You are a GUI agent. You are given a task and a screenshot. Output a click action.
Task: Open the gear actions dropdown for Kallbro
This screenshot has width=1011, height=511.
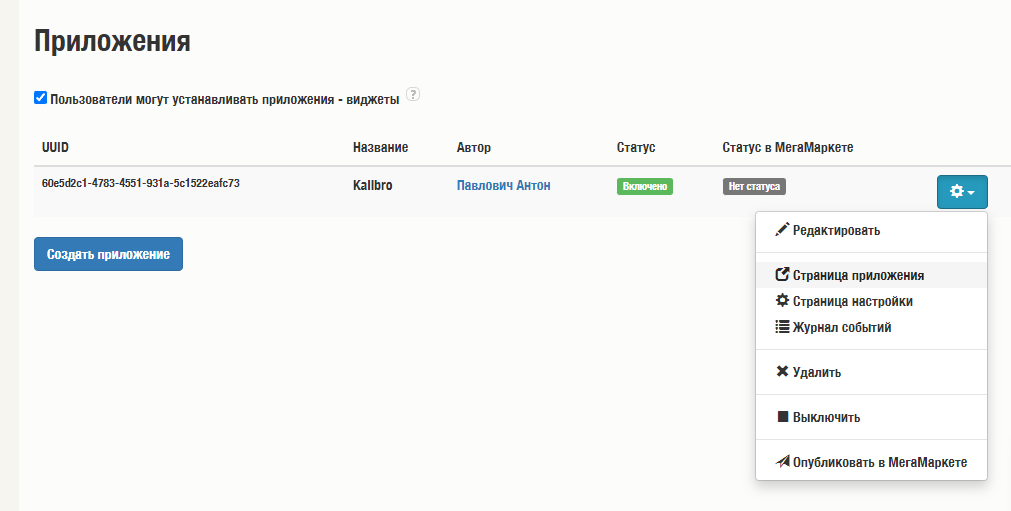[x=962, y=191]
